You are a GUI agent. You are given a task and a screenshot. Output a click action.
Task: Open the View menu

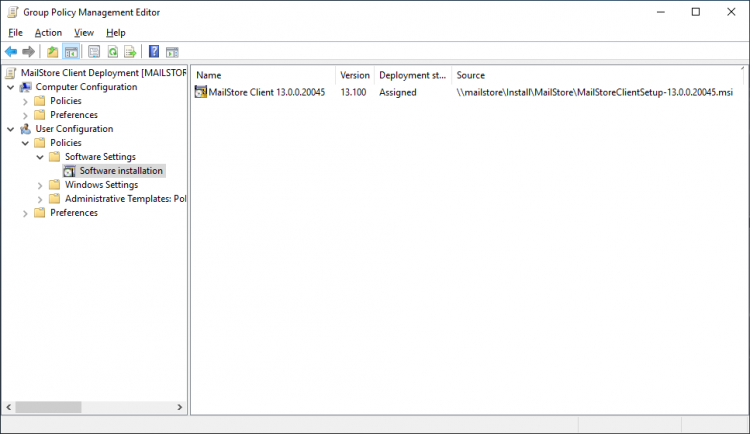(x=84, y=33)
